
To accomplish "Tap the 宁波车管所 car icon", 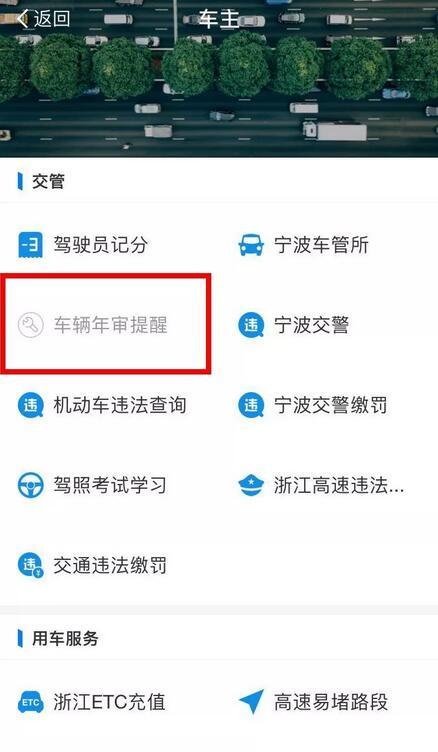I will coord(251,245).
